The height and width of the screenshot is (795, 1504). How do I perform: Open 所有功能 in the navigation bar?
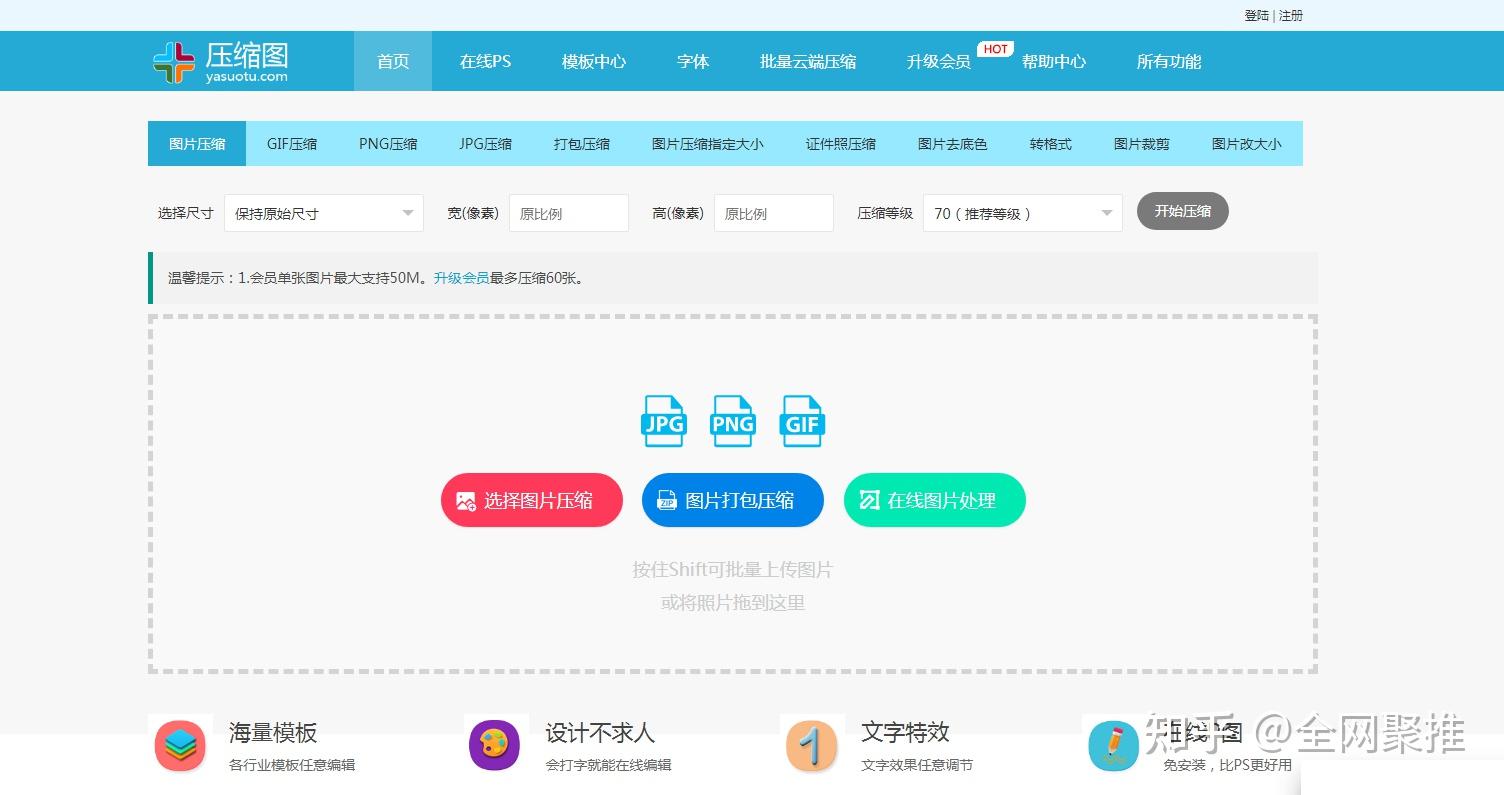pyautogui.click(x=1169, y=61)
